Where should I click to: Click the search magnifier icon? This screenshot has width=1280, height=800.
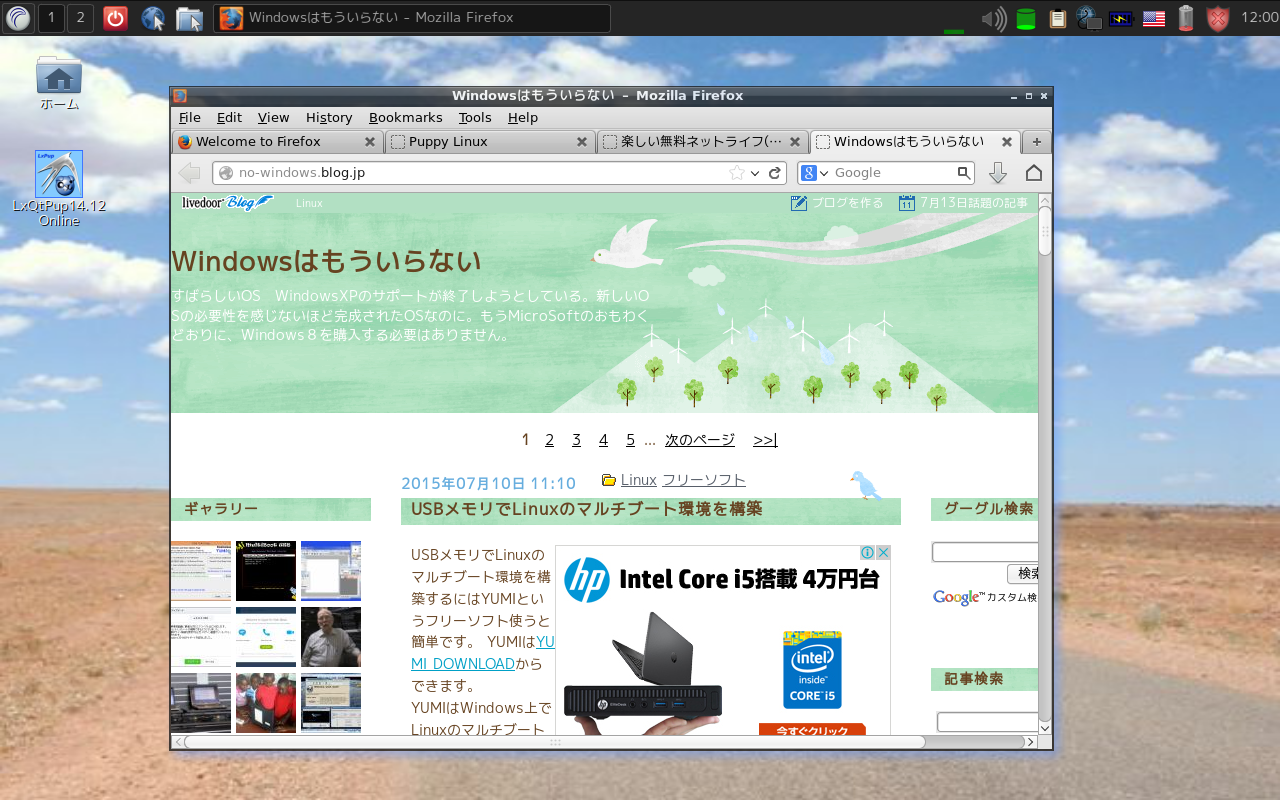964,173
